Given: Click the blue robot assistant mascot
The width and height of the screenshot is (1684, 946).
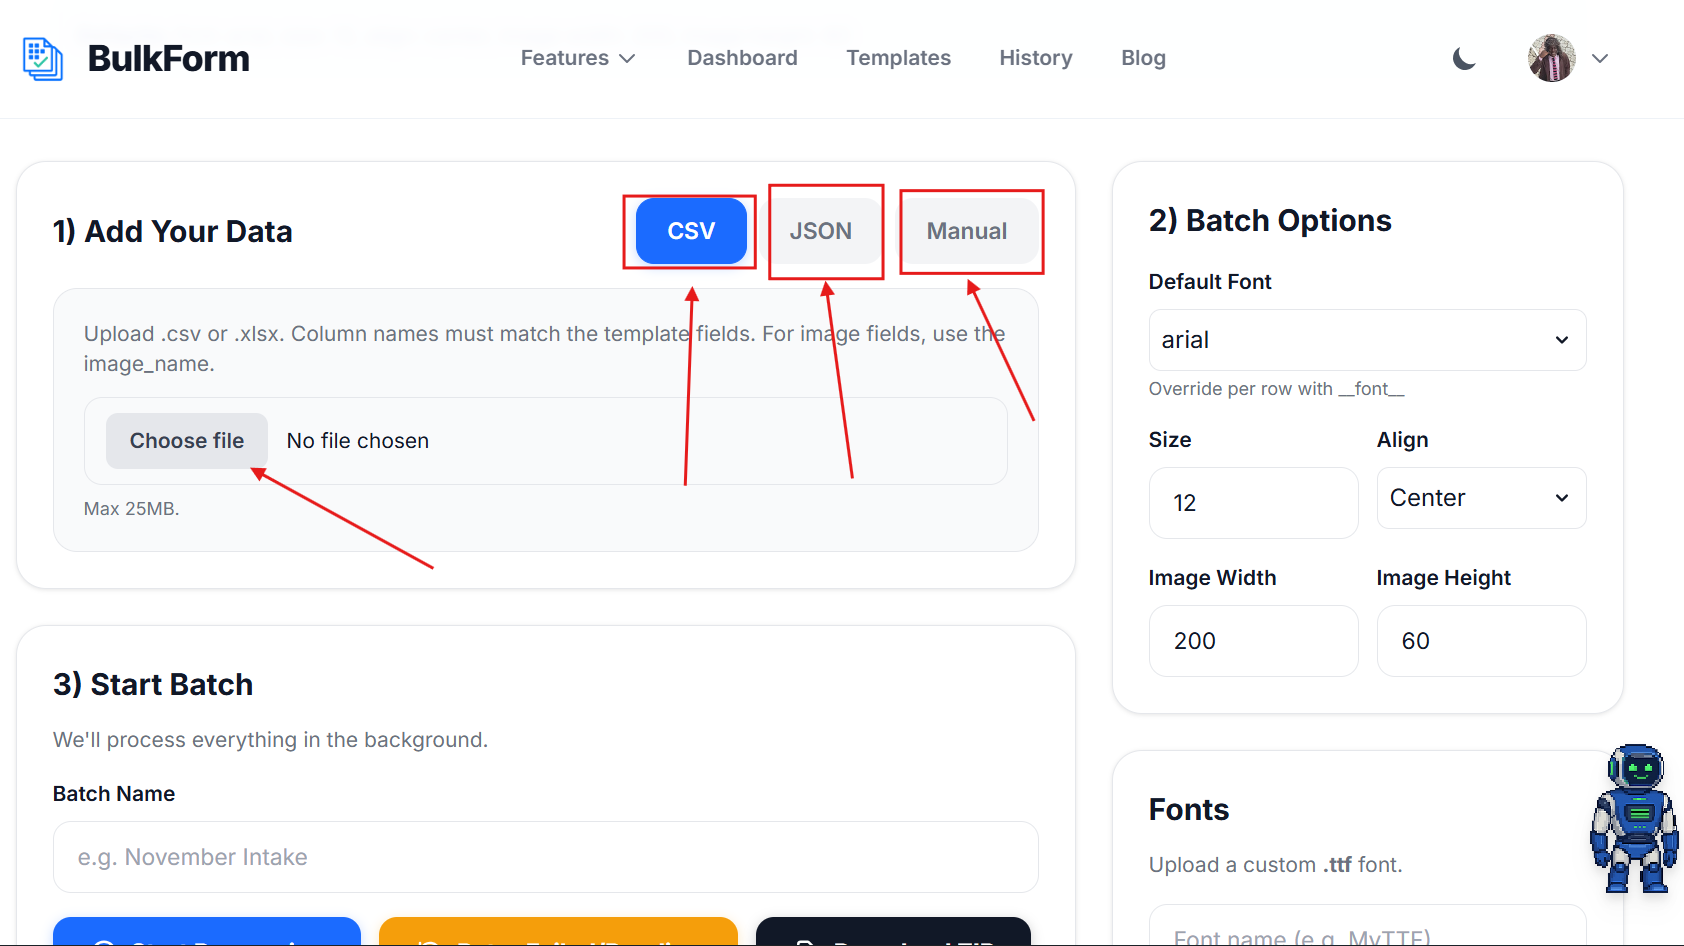Looking at the screenshot, I should pos(1635,818).
